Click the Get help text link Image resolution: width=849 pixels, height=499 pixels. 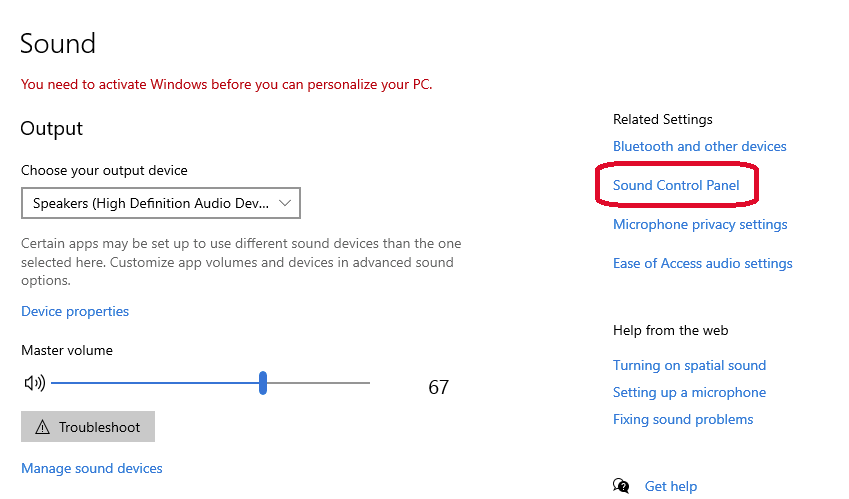pos(671,486)
